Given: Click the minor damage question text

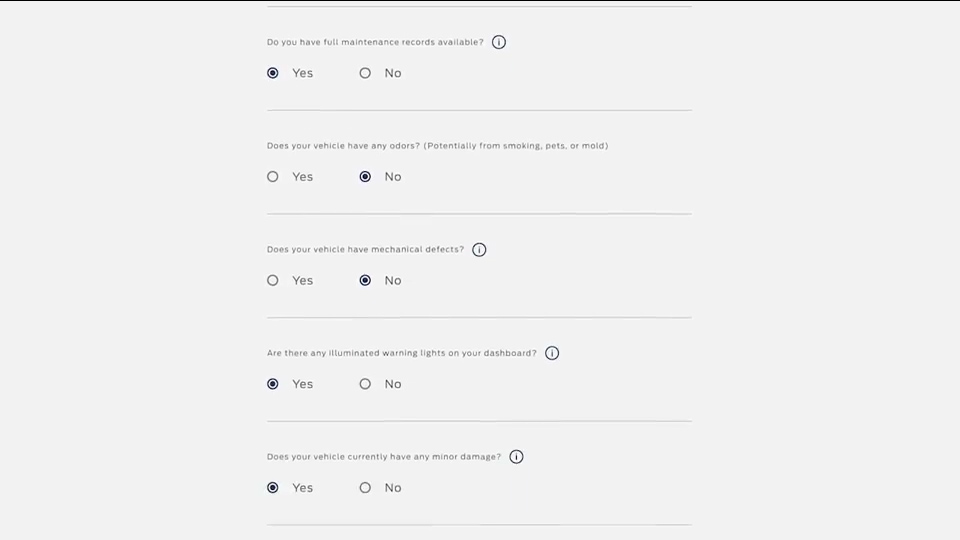Looking at the screenshot, I should click(x=384, y=457).
